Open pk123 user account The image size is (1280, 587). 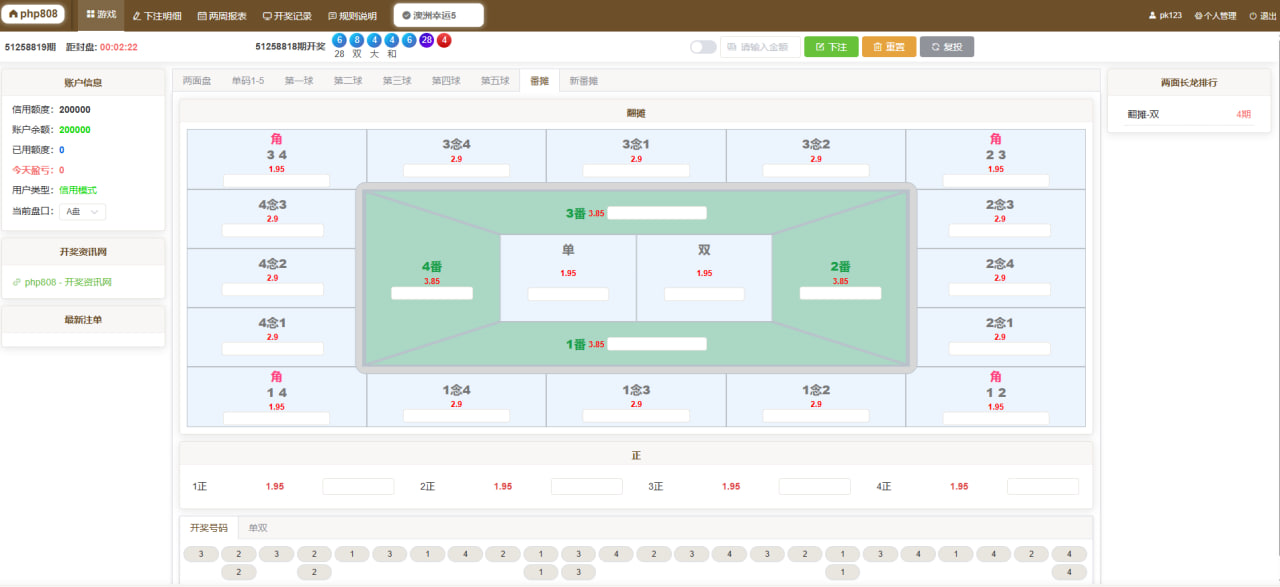pos(1165,16)
